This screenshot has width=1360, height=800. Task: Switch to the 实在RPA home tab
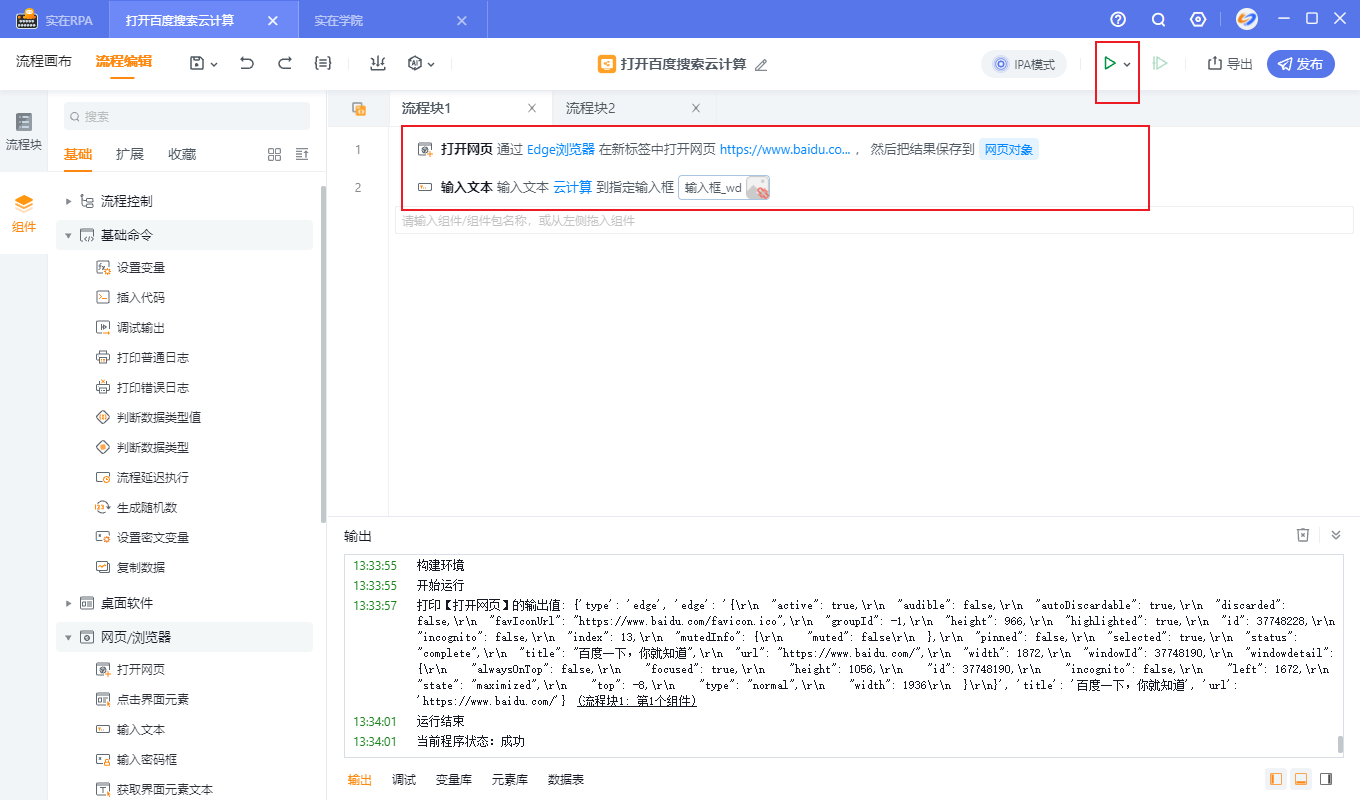(55, 20)
